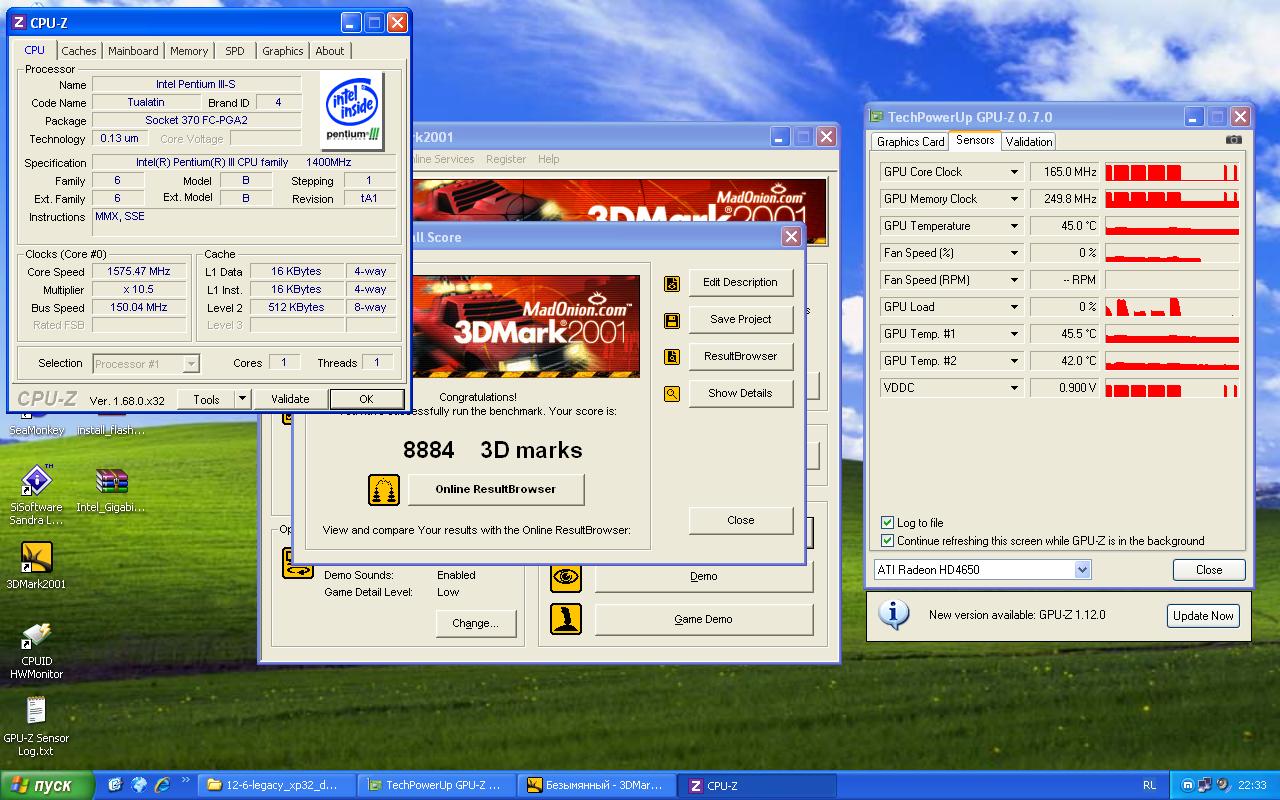This screenshot has width=1280, height=800.
Task: Switch to the 12-6-legacy_xp32 taskbar window
Action: 277,785
